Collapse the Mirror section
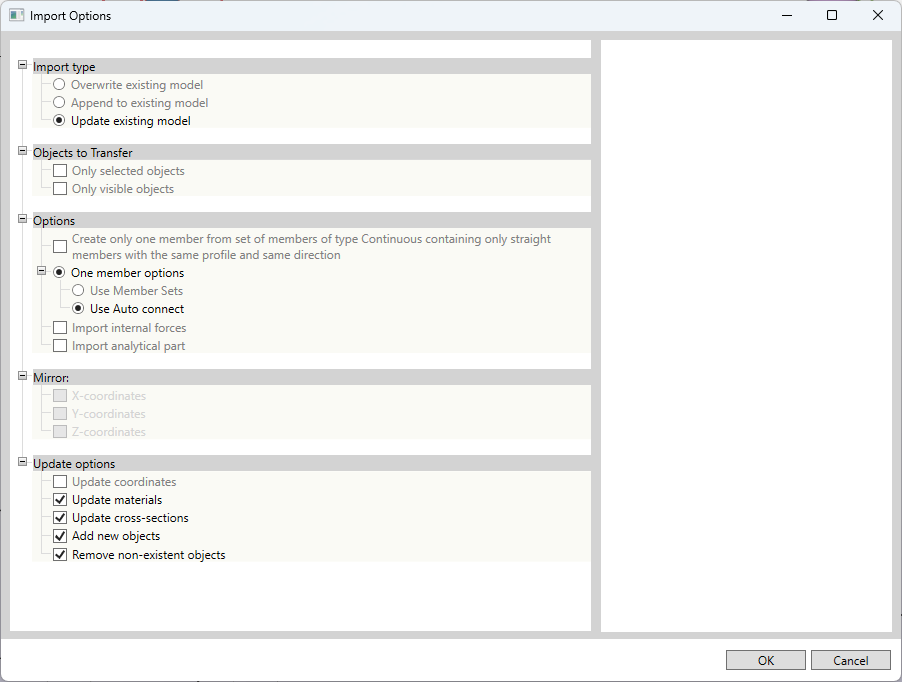902x682 pixels. [22, 377]
